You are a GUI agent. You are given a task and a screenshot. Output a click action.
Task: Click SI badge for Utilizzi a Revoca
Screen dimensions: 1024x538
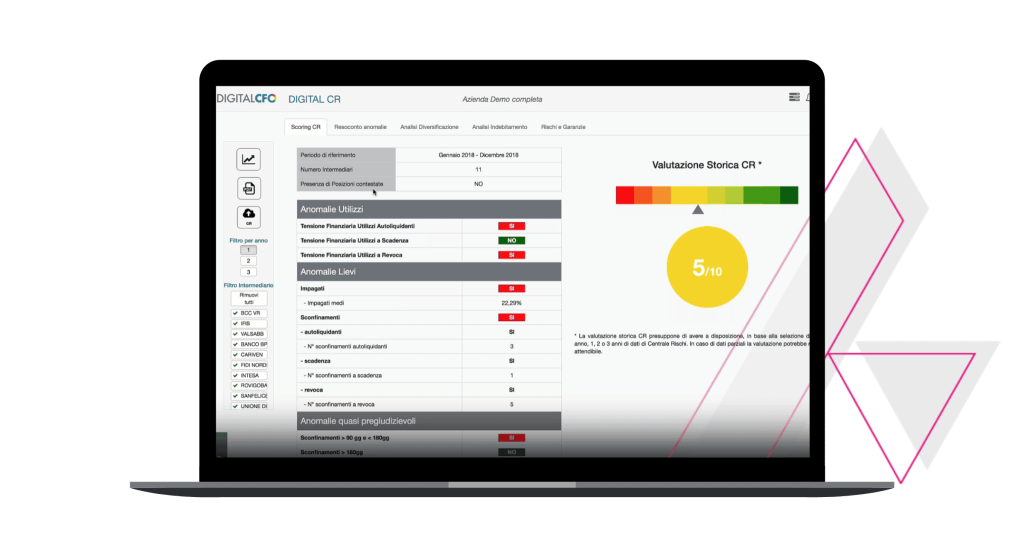click(x=511, y=255)
